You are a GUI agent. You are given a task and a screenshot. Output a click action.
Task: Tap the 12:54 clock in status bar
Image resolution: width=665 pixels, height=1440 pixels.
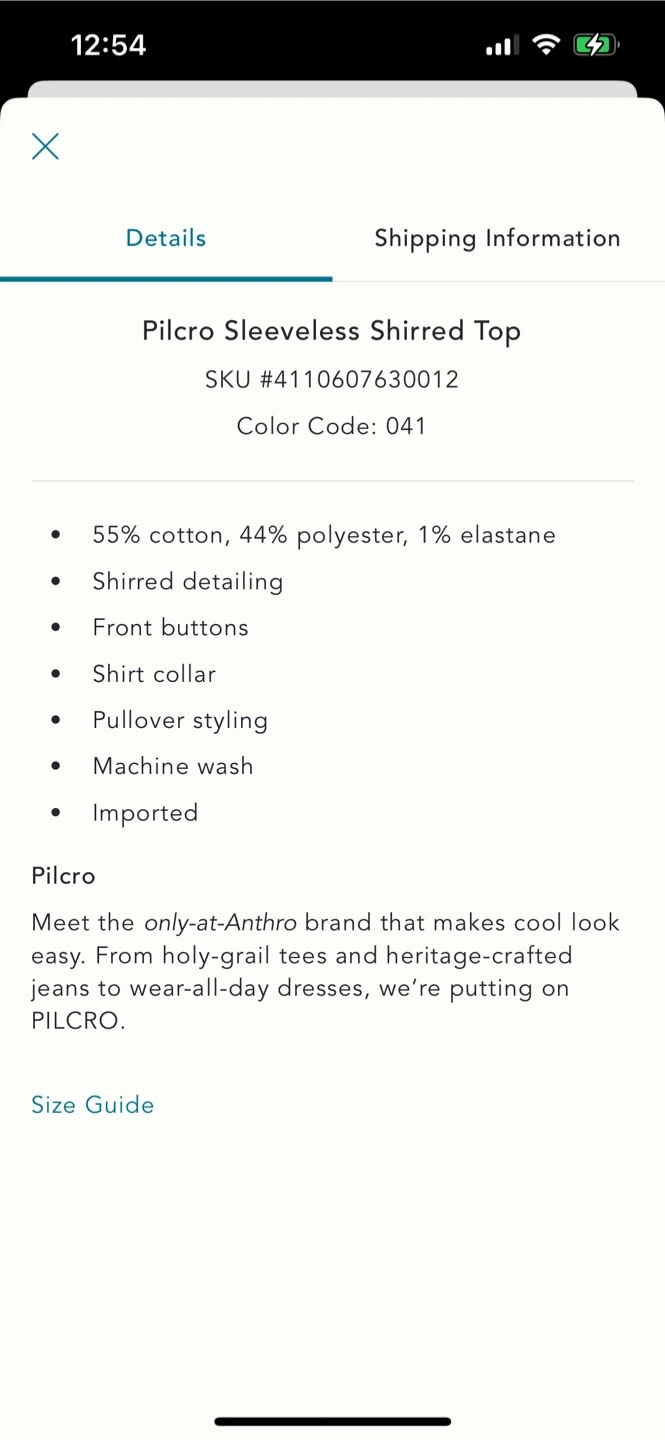click(108, 45)
